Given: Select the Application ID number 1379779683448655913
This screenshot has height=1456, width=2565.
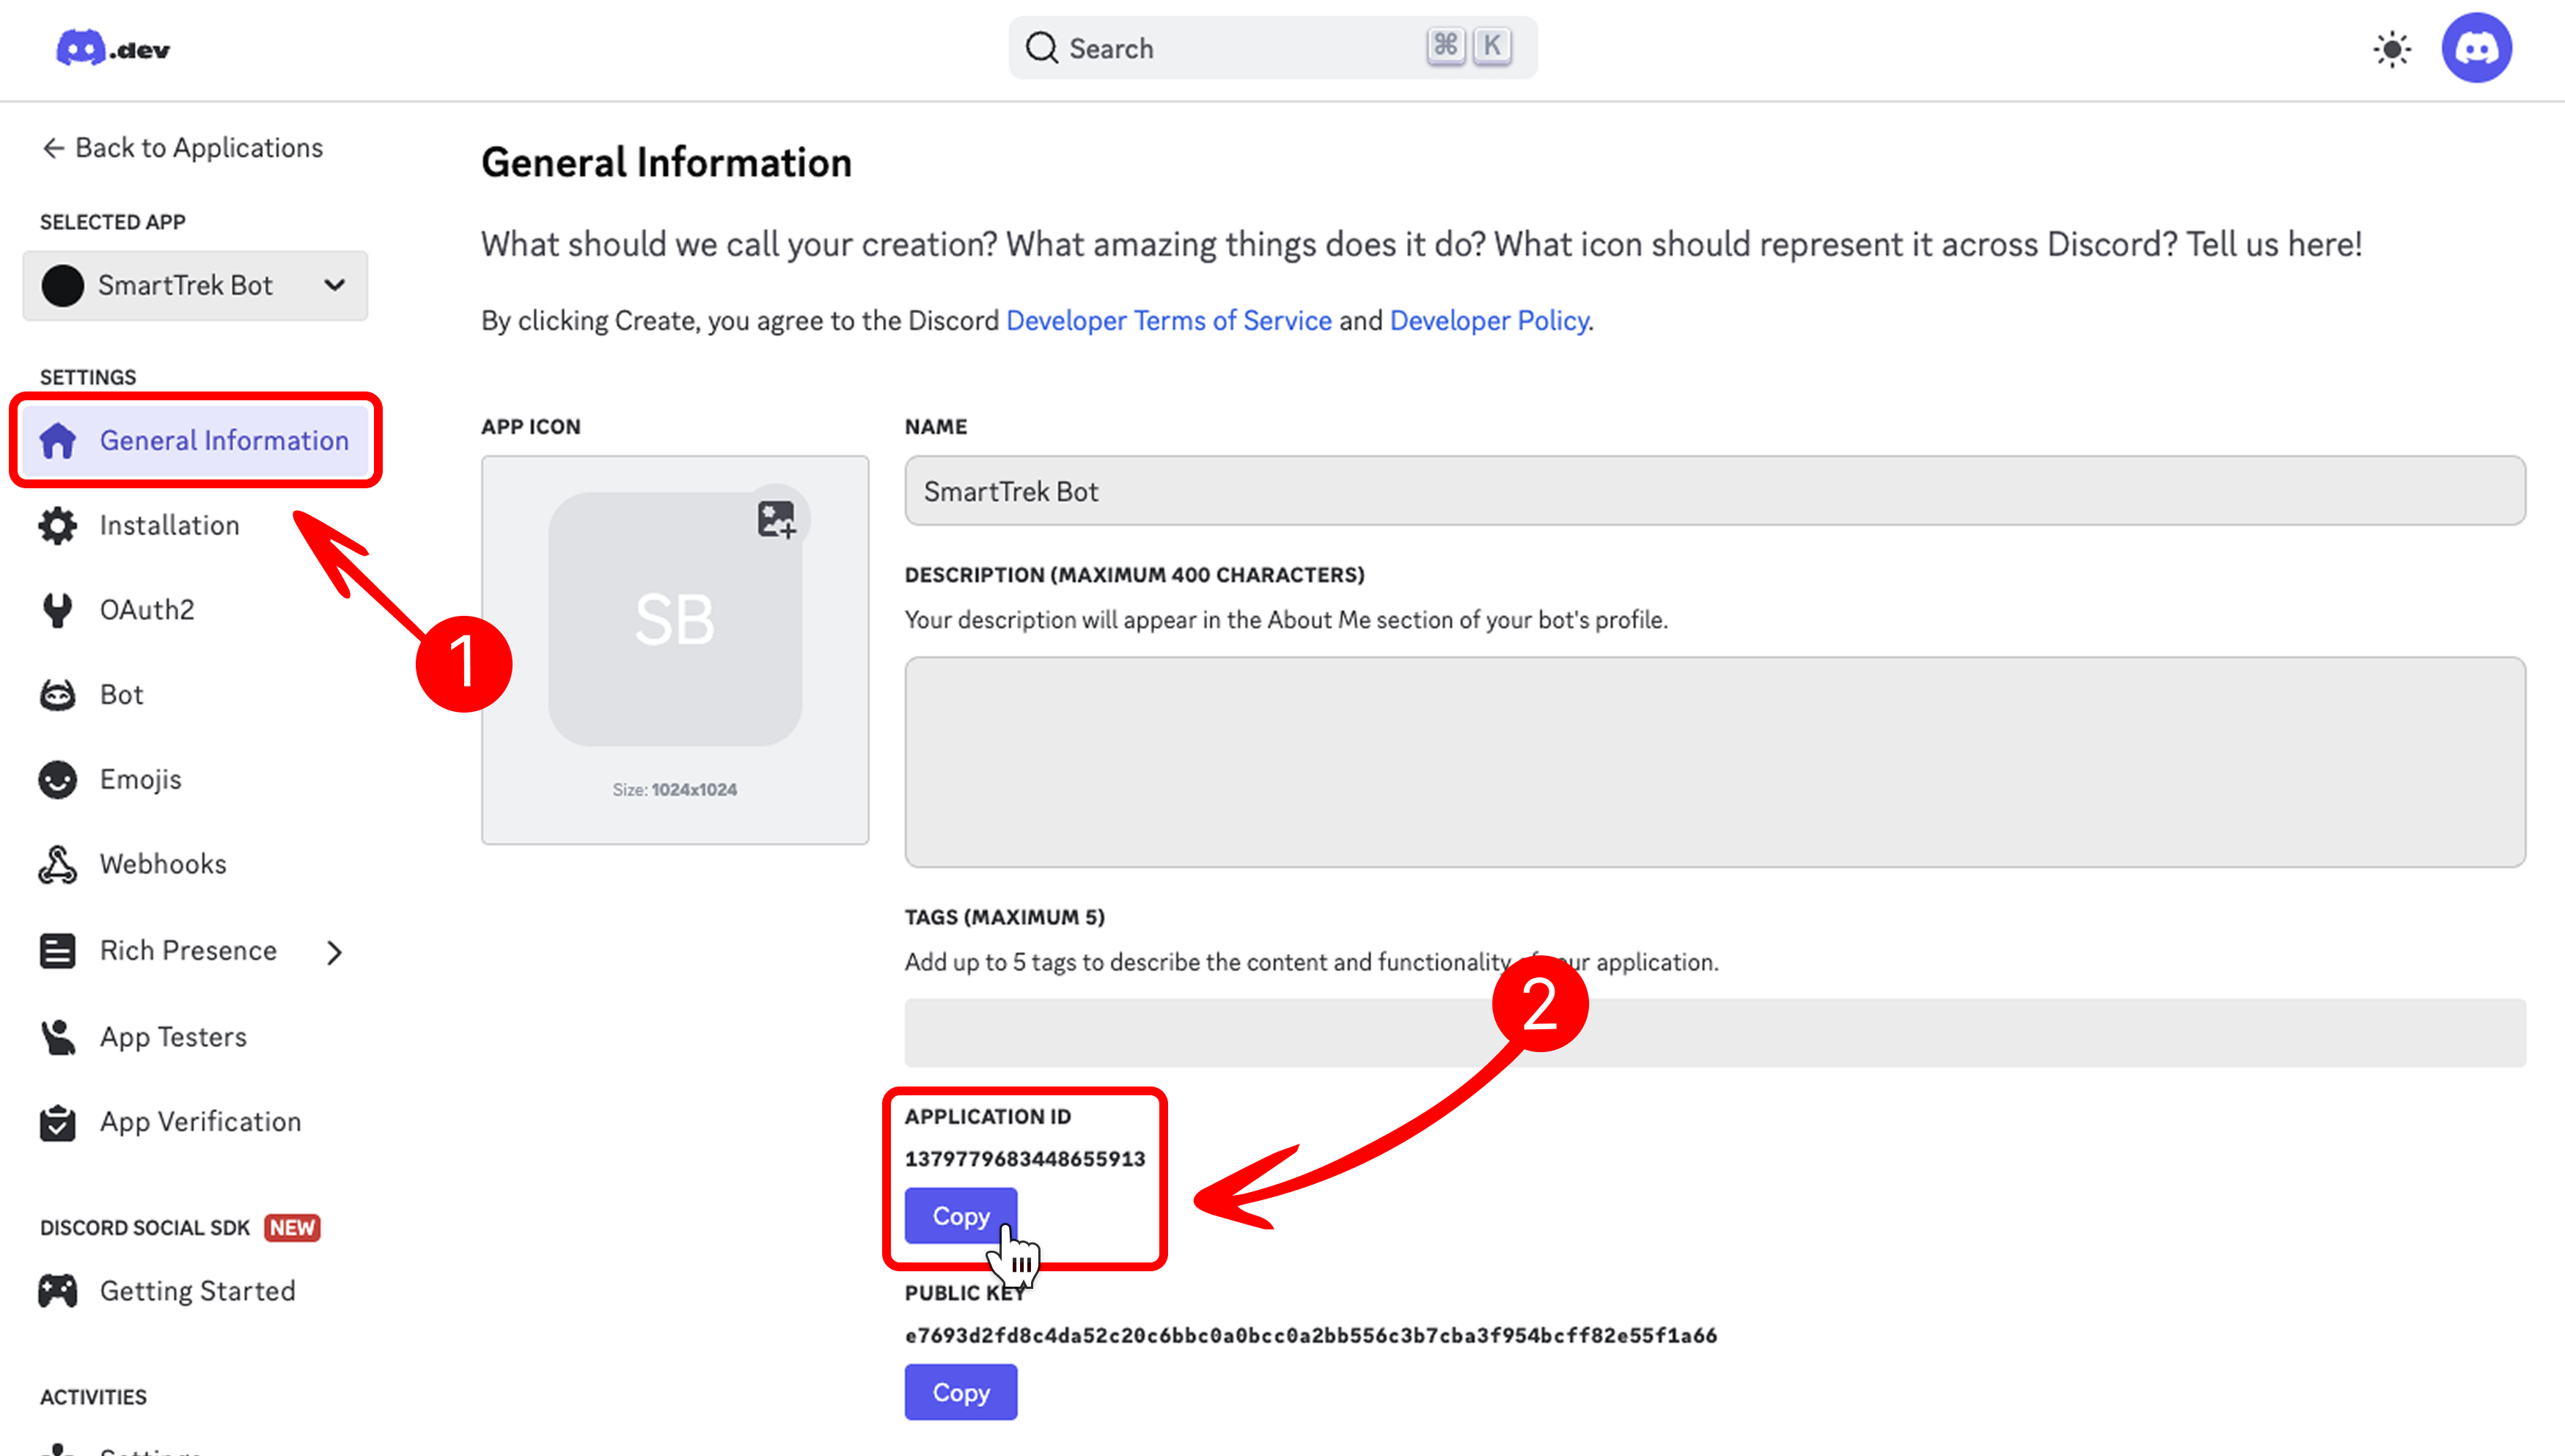Looking at the screenshot, I should pyautogui.click(x=1025, y=1159).
